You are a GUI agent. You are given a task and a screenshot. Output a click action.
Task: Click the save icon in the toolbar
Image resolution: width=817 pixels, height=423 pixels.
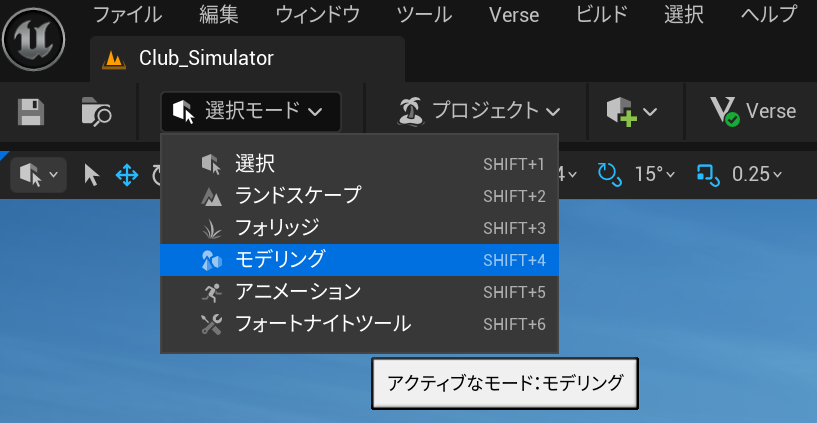32,111
